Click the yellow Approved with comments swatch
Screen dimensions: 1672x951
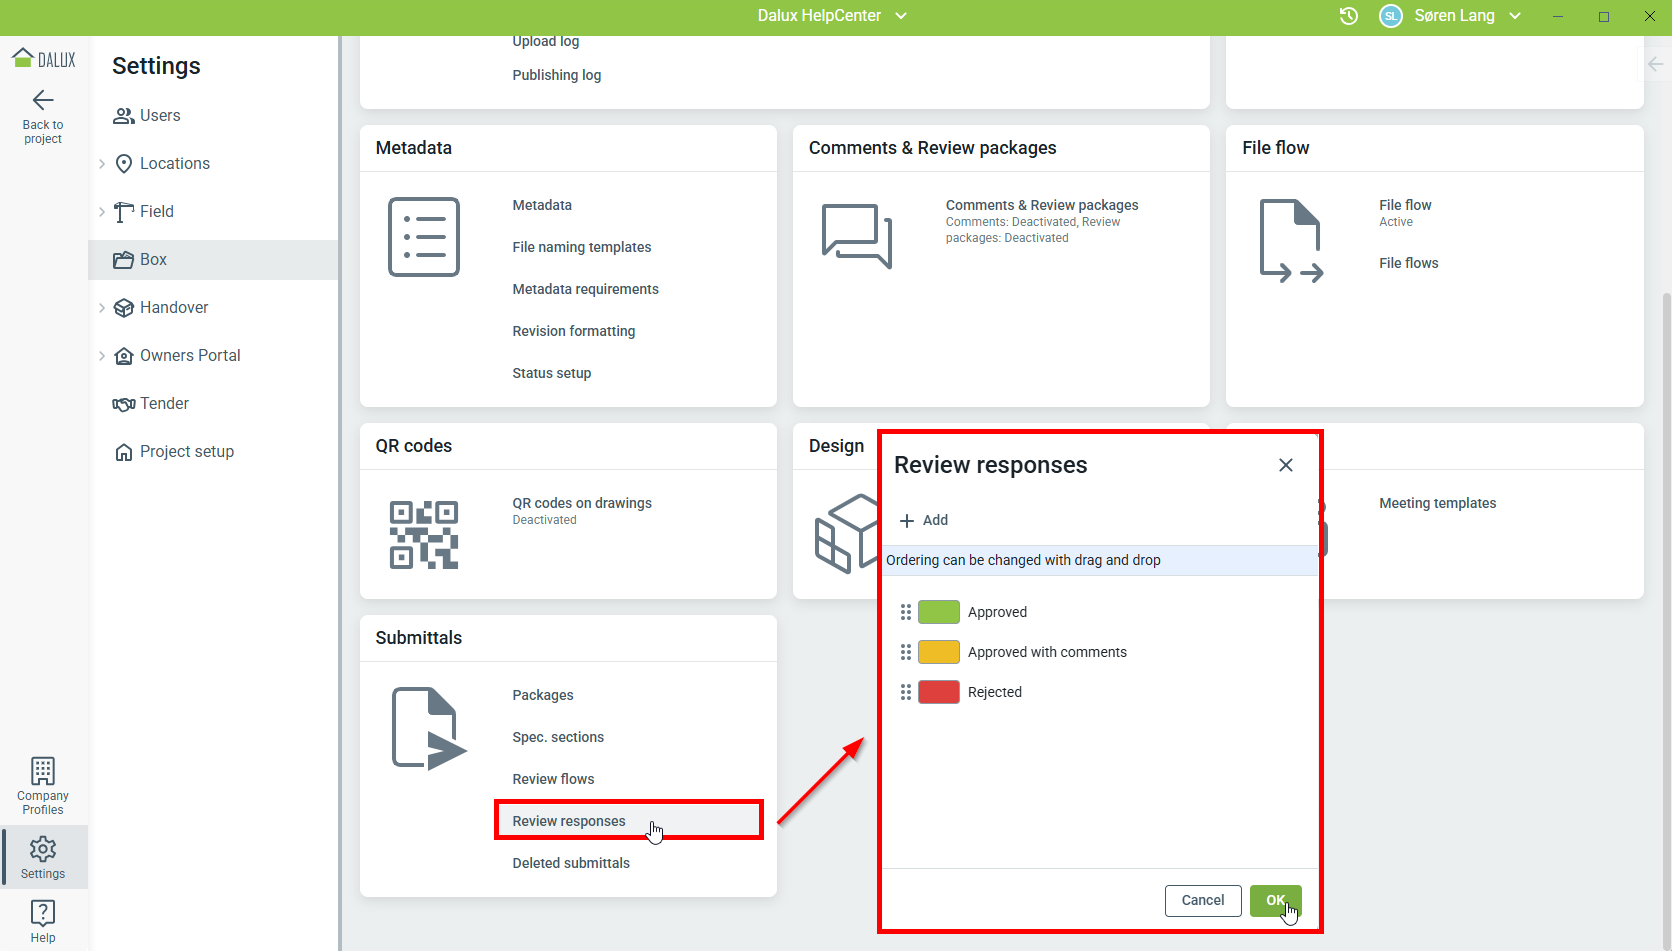pos(938,652)
